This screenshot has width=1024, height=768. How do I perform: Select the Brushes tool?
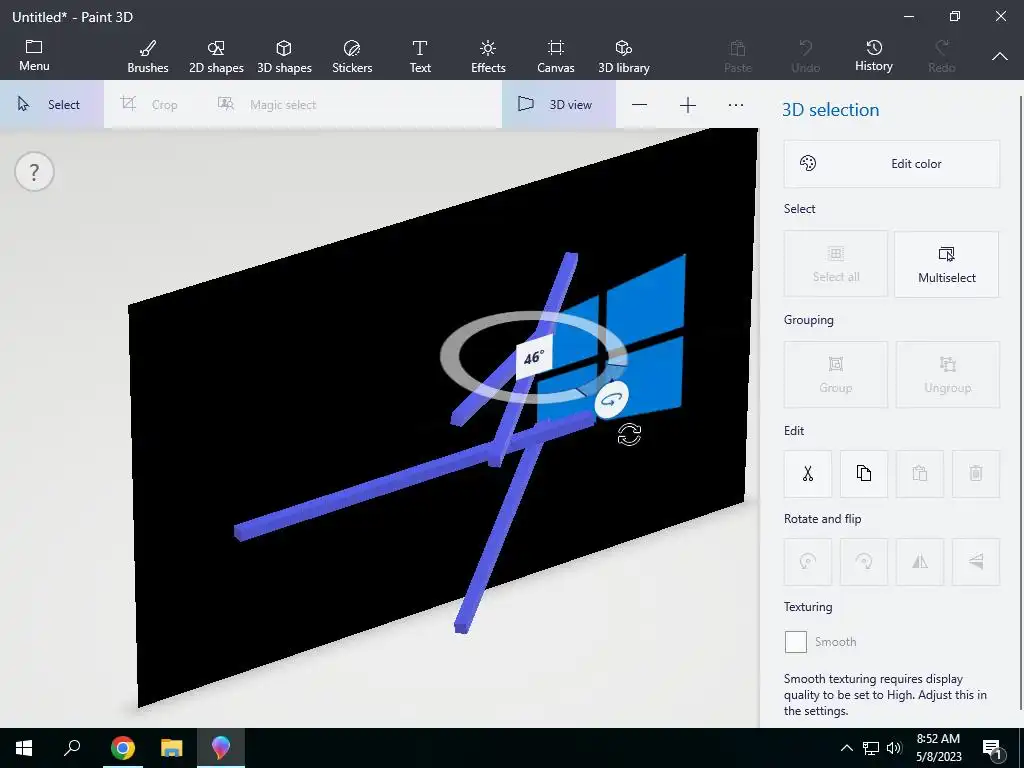pos(148,57)
